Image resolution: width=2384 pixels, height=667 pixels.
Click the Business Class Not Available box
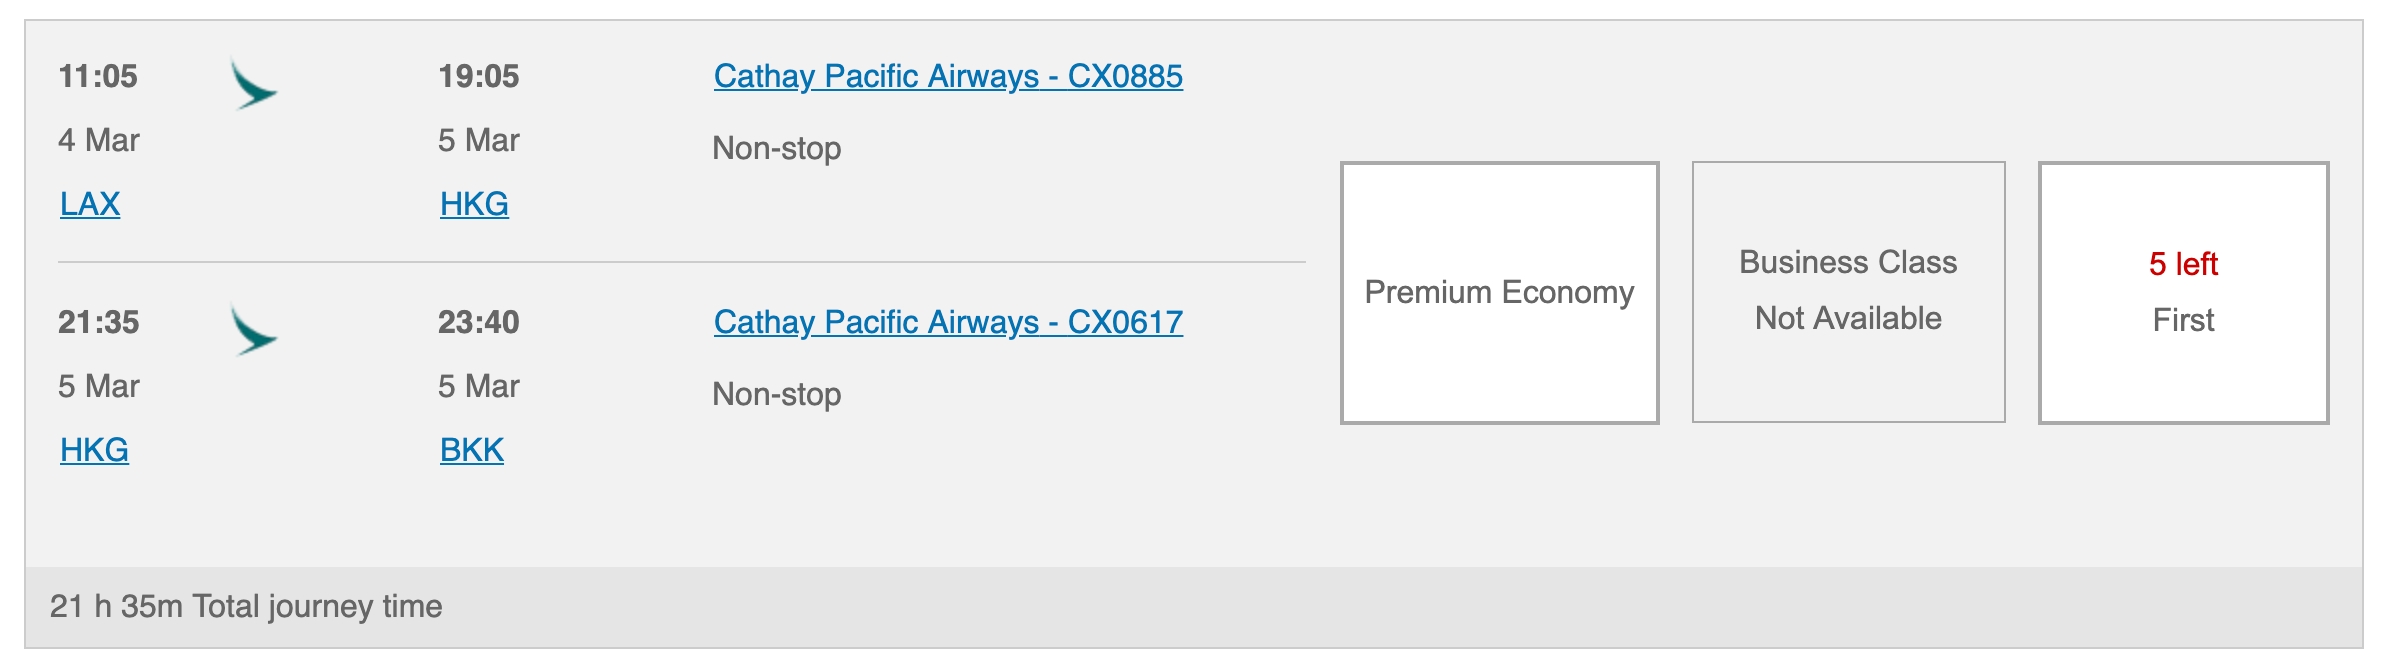pos(1848,292)
